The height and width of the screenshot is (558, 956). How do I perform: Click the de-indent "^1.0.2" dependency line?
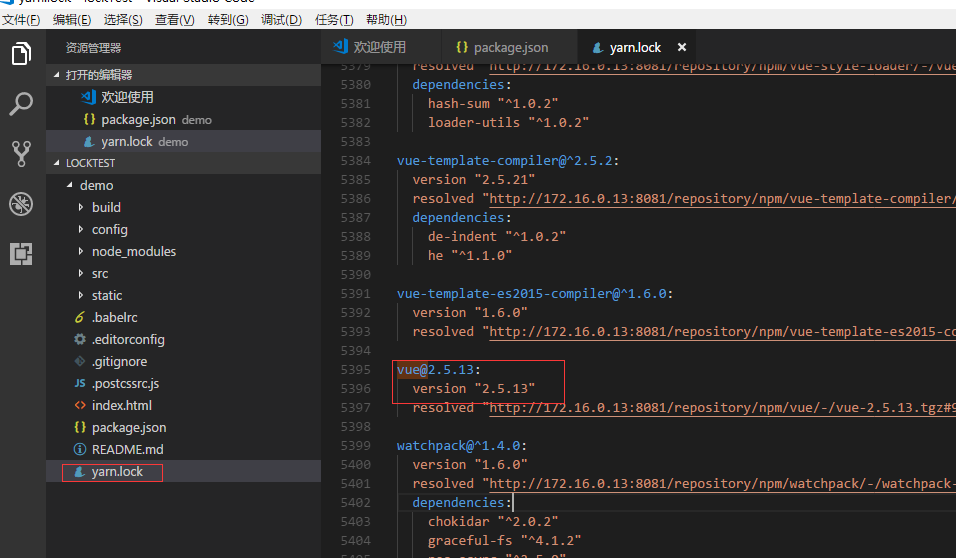pos(497,237)
